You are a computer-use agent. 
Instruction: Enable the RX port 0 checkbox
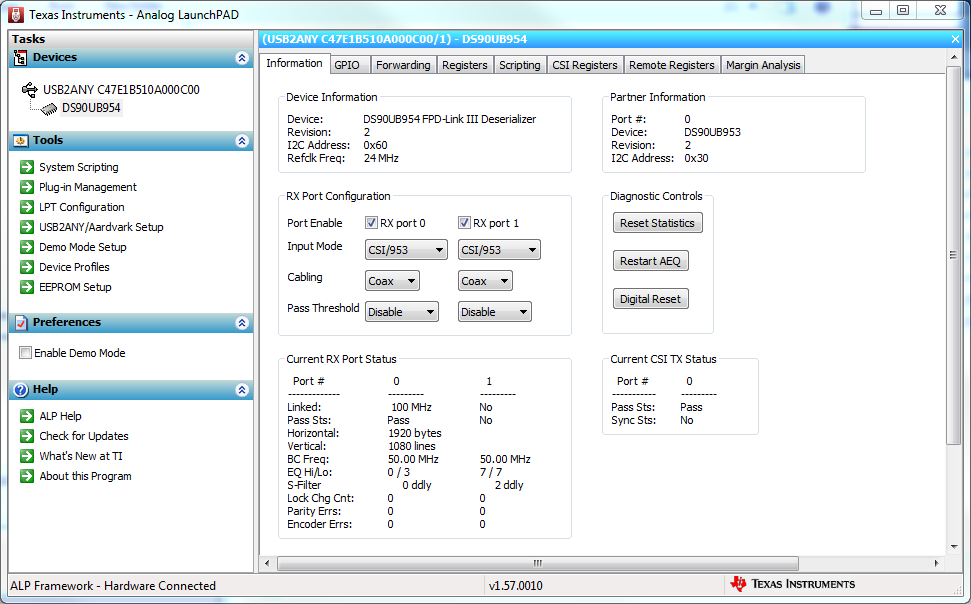(x=370, y=222)
